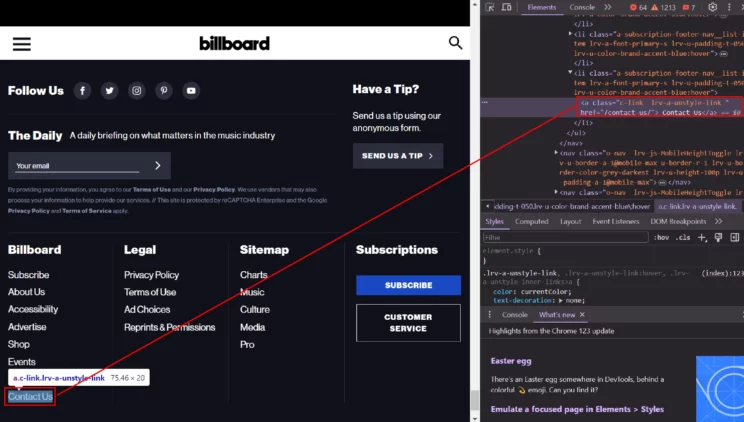
Task: Open the Reprints & Permissions link
Action: [x=169, y=327]
